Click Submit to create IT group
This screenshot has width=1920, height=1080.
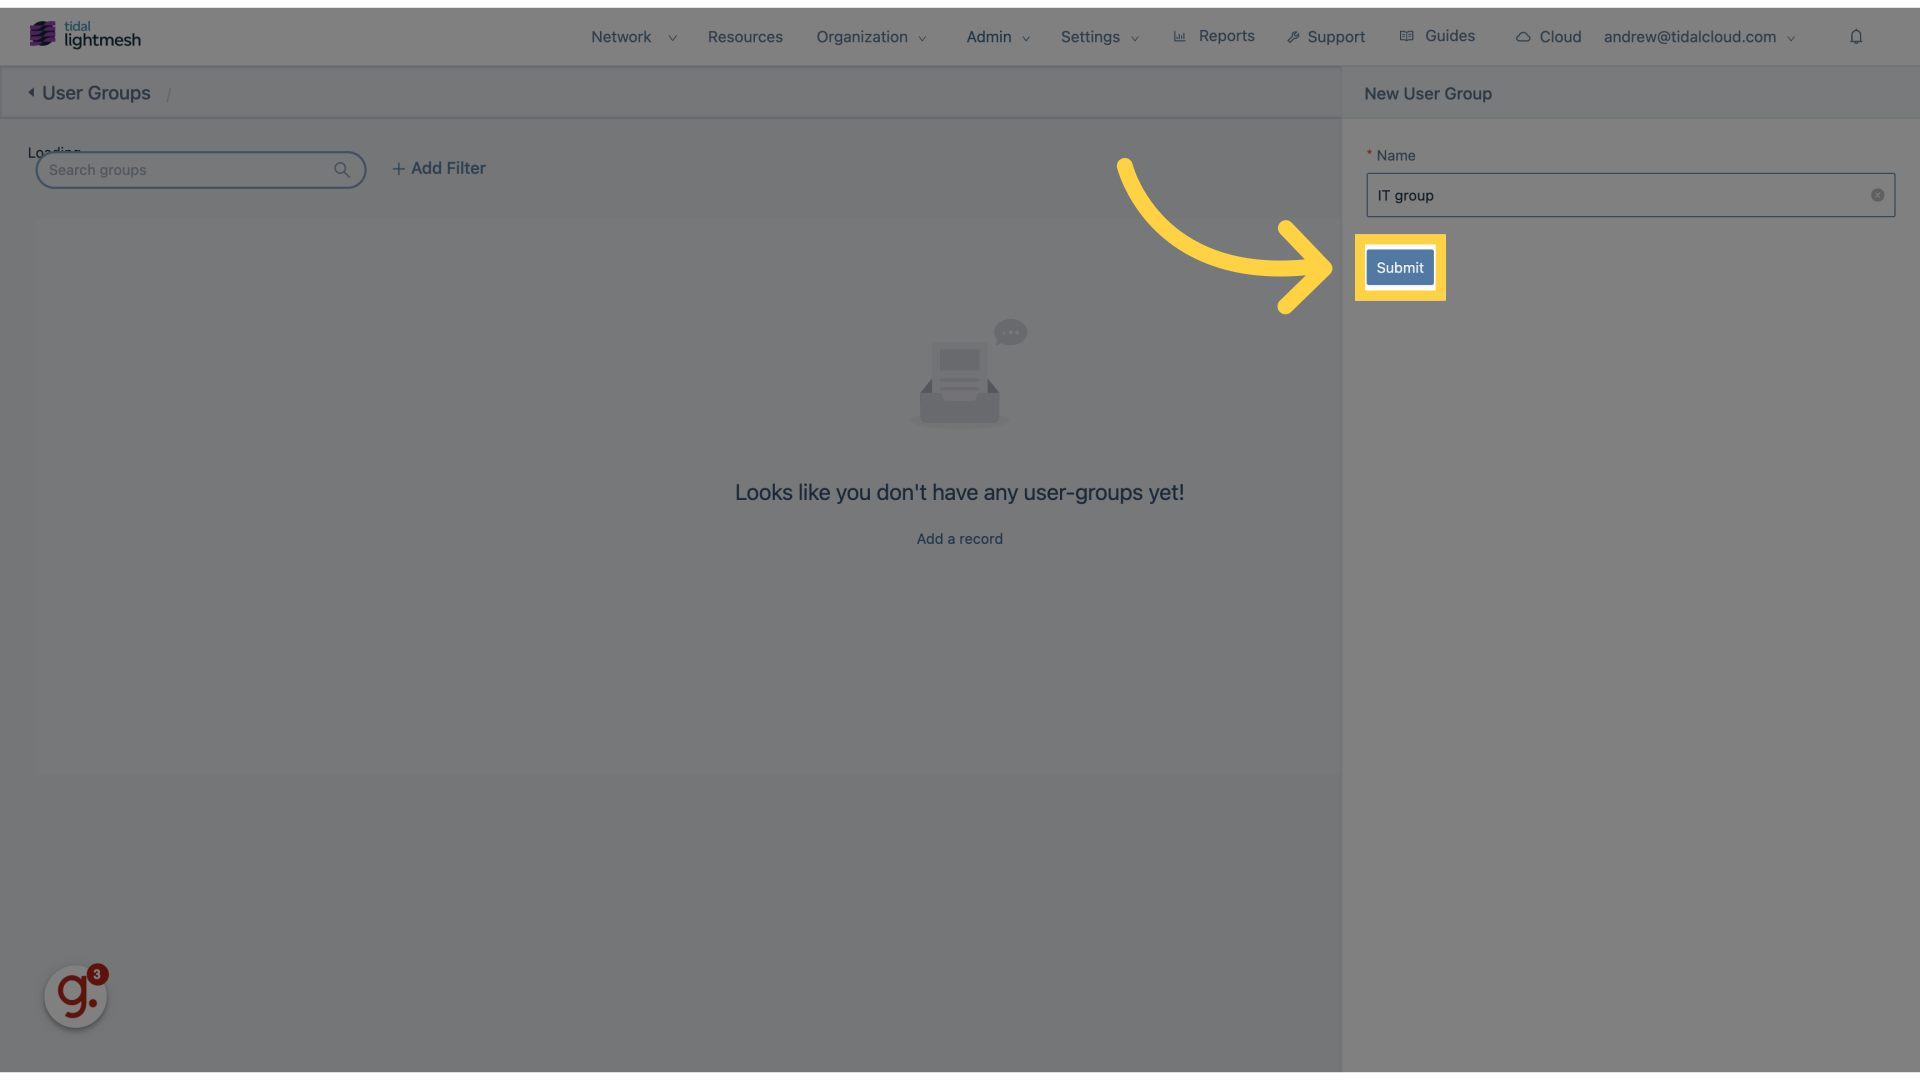pos(1400,266)
